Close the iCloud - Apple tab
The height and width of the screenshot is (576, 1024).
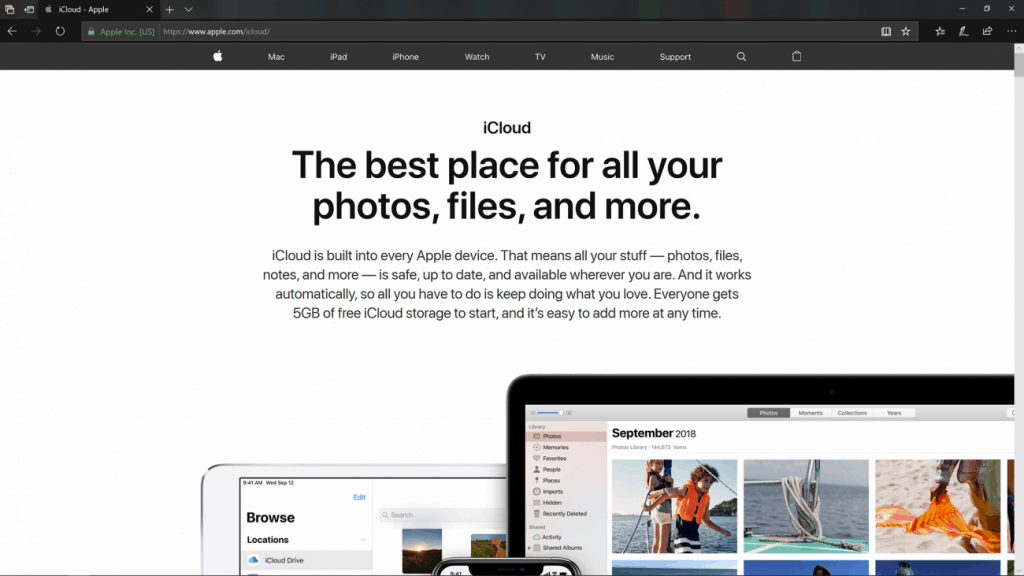[x=150, y=10]
